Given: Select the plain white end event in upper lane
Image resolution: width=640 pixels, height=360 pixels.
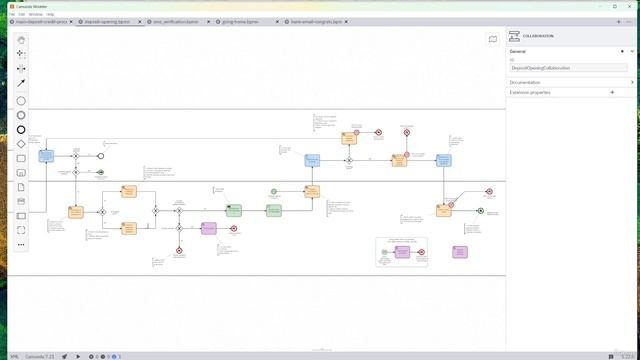Looking at the screenshot, I should coord(101,156).
